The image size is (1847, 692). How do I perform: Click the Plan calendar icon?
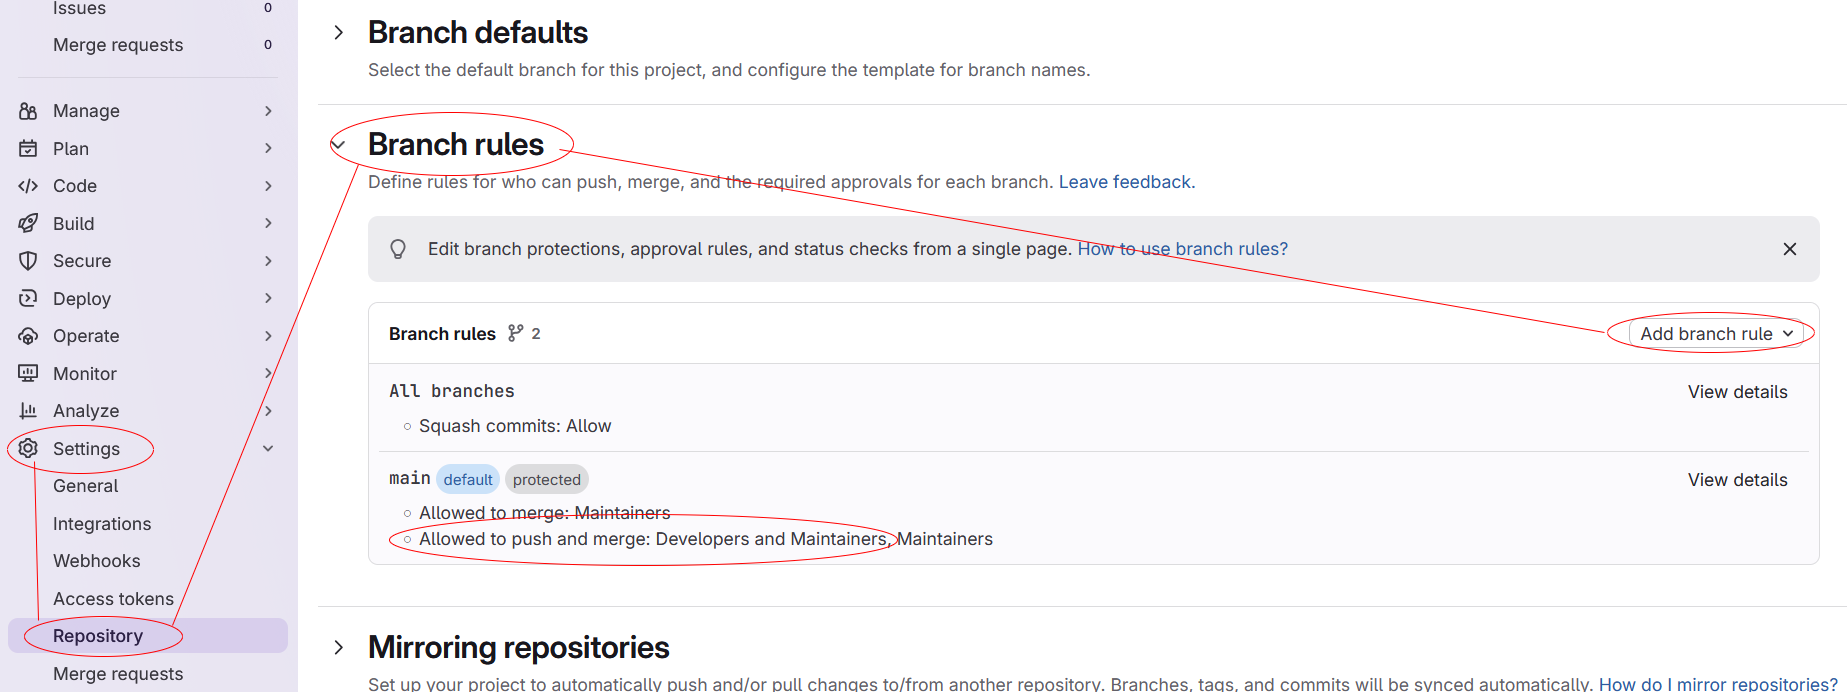(x=28, y=149)
